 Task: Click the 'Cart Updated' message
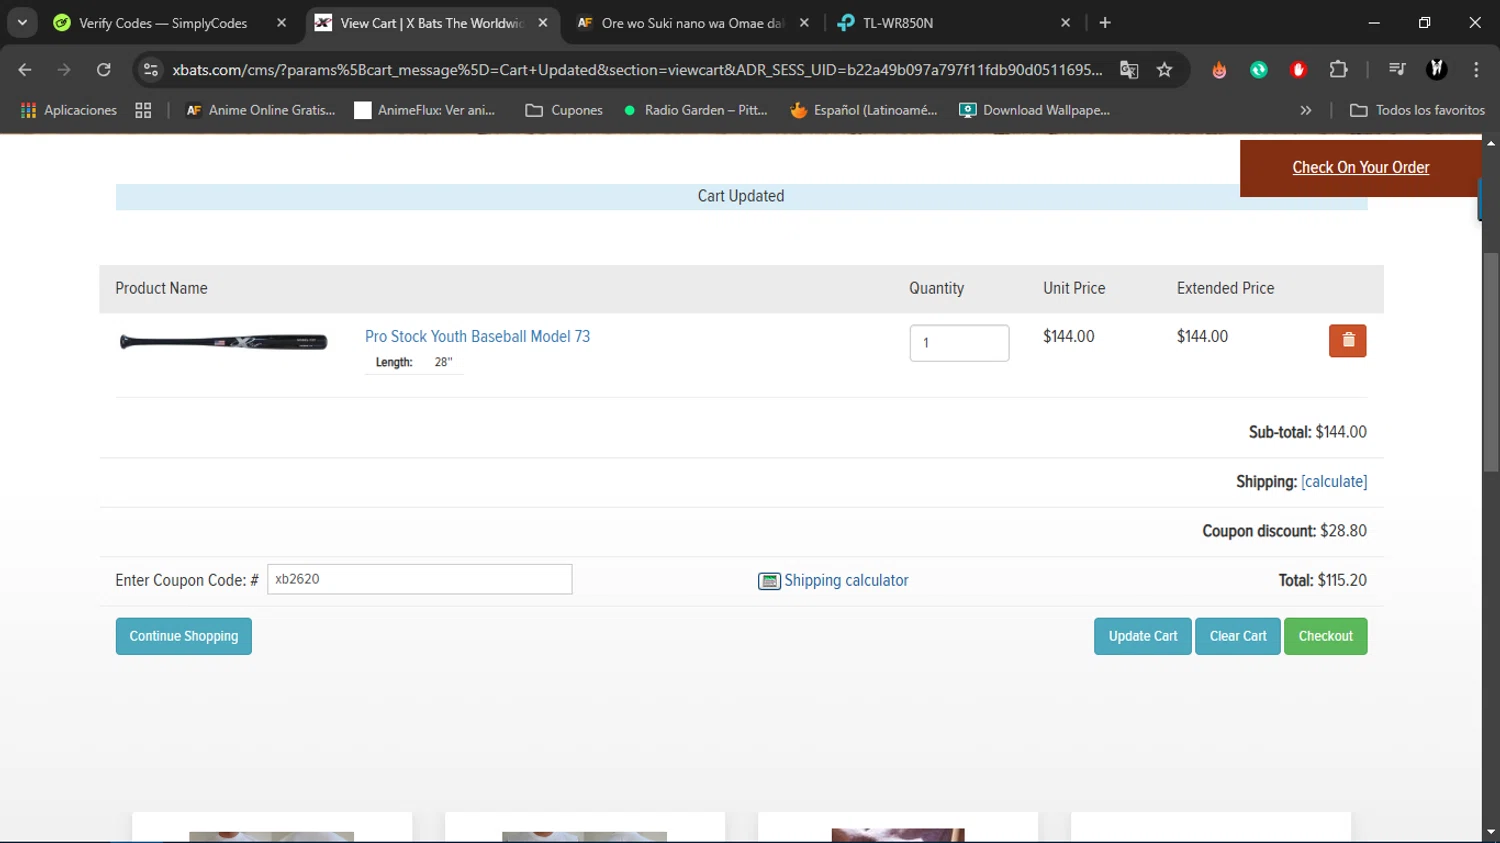tap(741, 197)
